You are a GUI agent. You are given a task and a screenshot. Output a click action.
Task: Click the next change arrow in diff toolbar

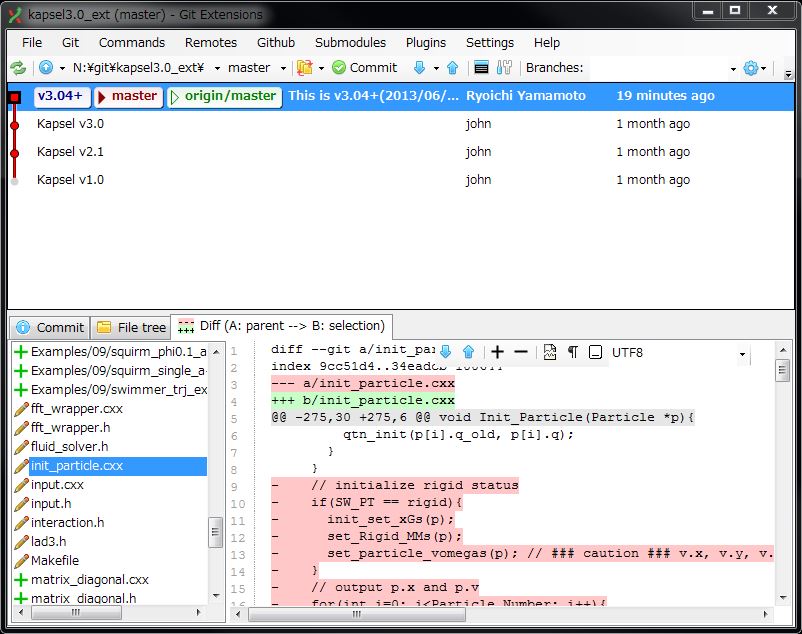pyautogui.click(x=446, y=352)
